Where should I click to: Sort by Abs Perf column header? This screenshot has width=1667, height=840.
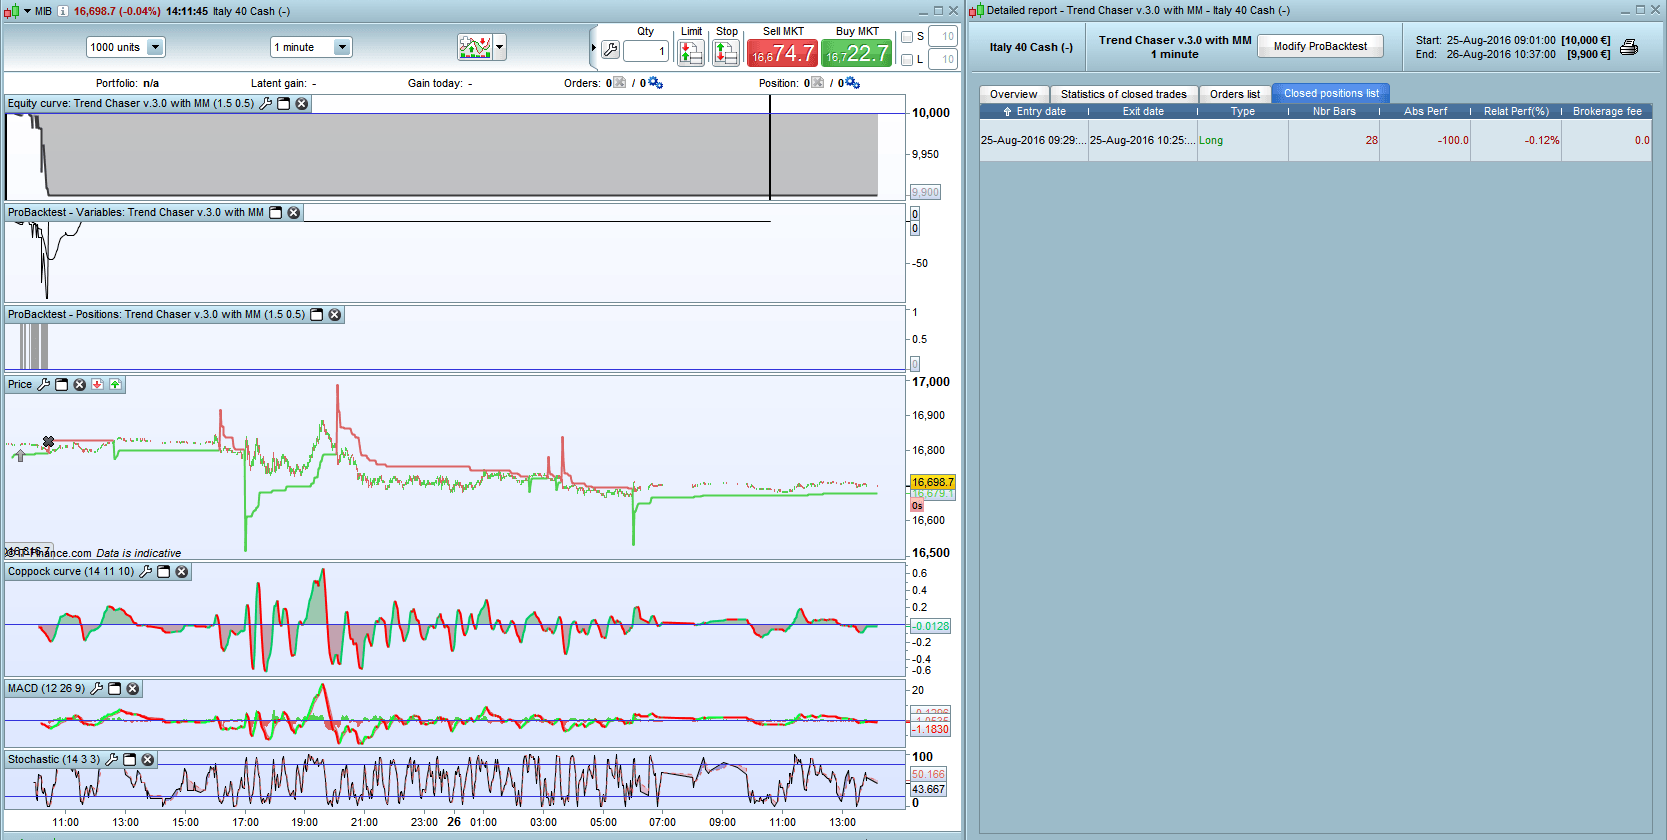tap(1425, 112)
